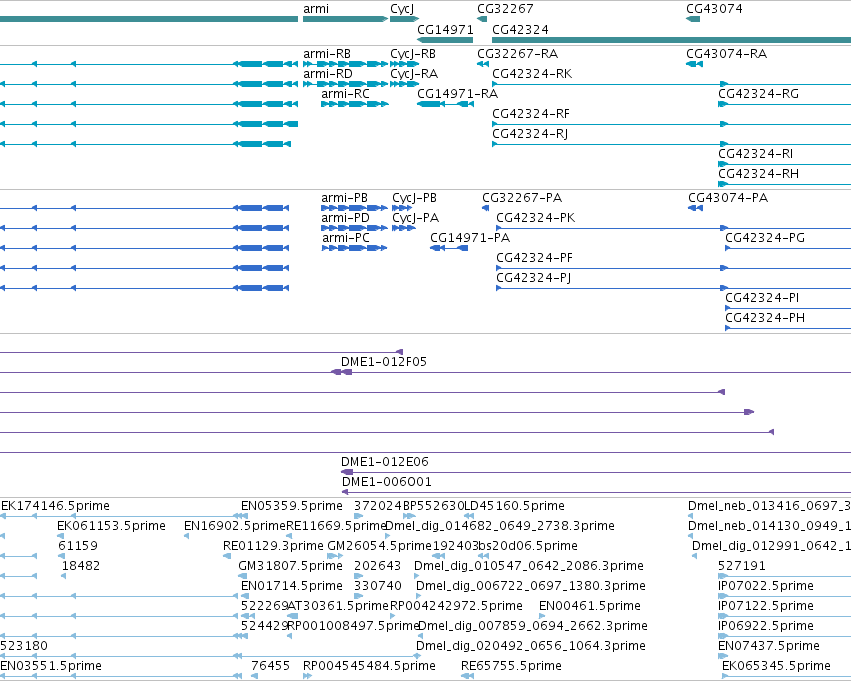This screenshot has width=851, height=681.
Task: Click the GM31807.5prime EST label
Action: [290, 566]
